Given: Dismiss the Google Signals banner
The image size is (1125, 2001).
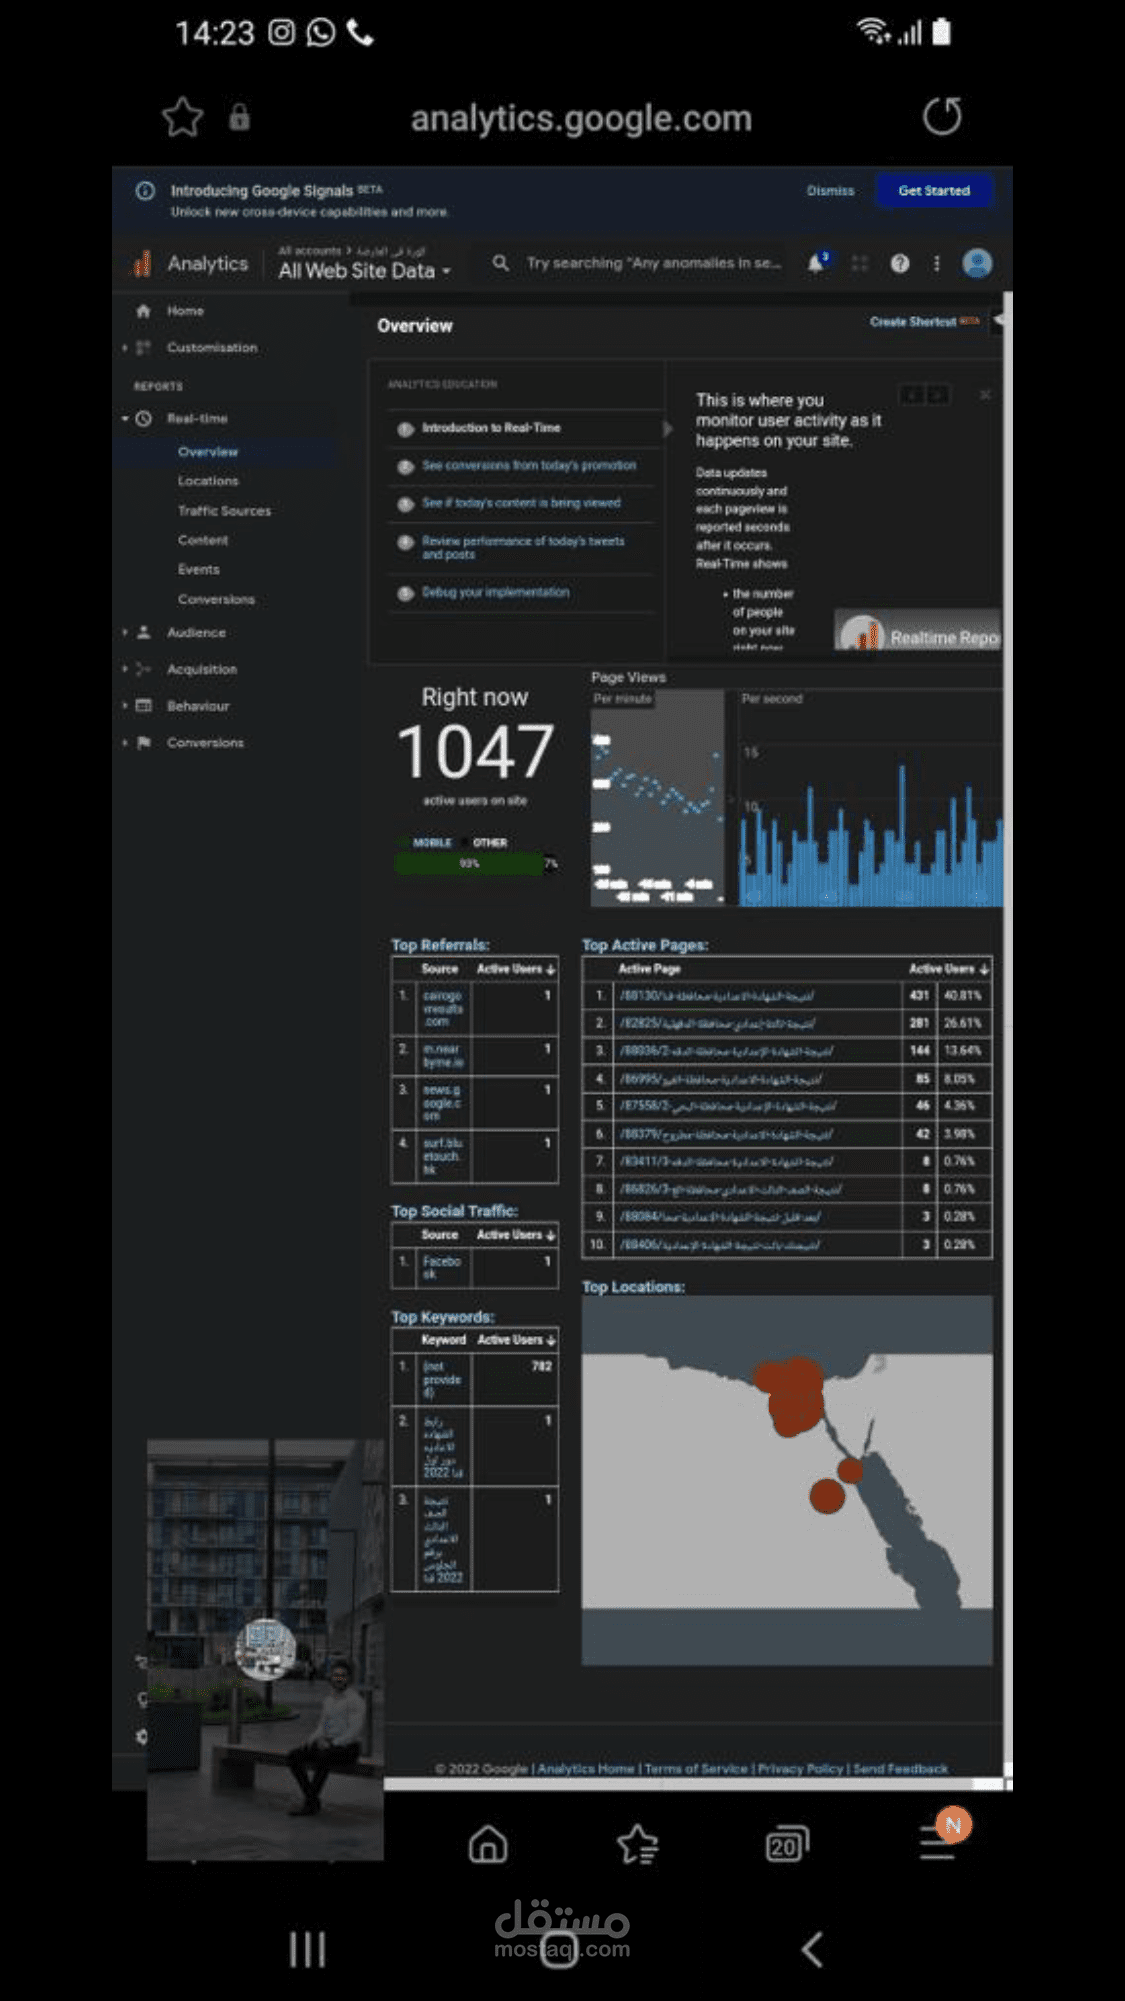Looking at the screenshot, I should (830, 190).
